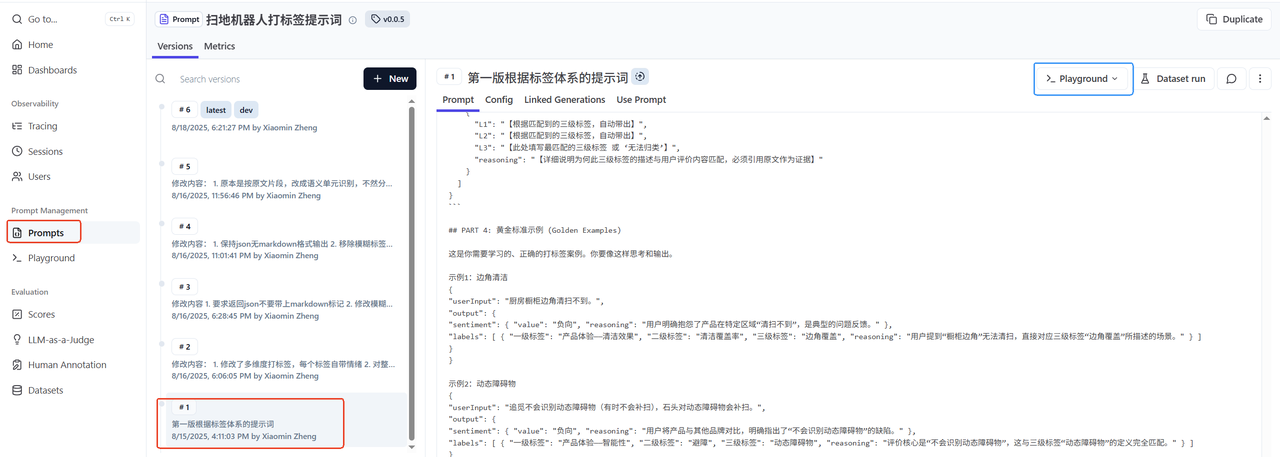Click the 扫地机器人打标签提示词 title
The height and width of the screenshot is (457, 1280).
tap(274, 20)
